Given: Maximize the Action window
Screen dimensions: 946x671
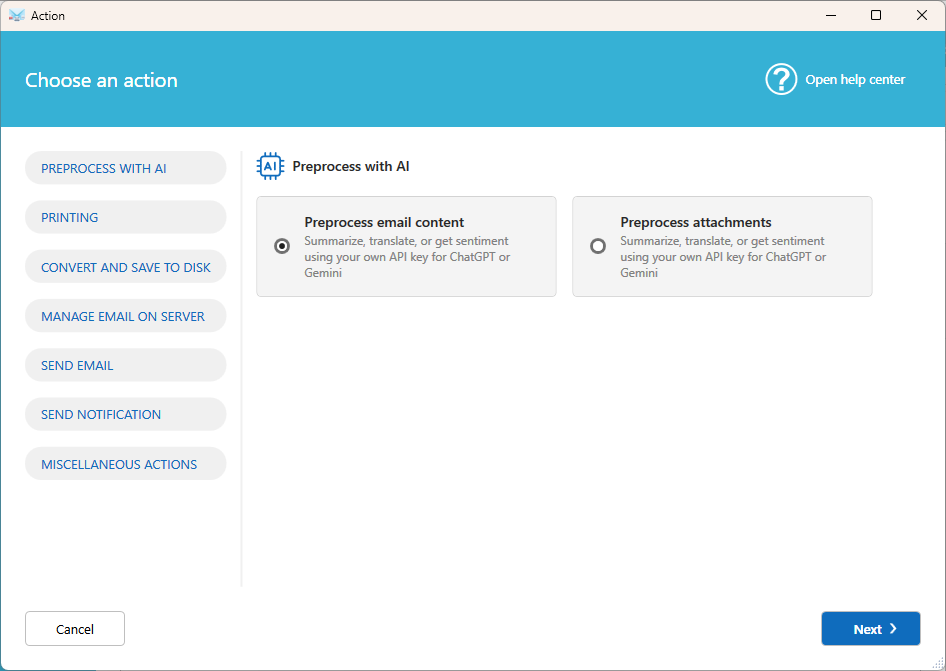Looking at the screenshot, I should (876, 16).
